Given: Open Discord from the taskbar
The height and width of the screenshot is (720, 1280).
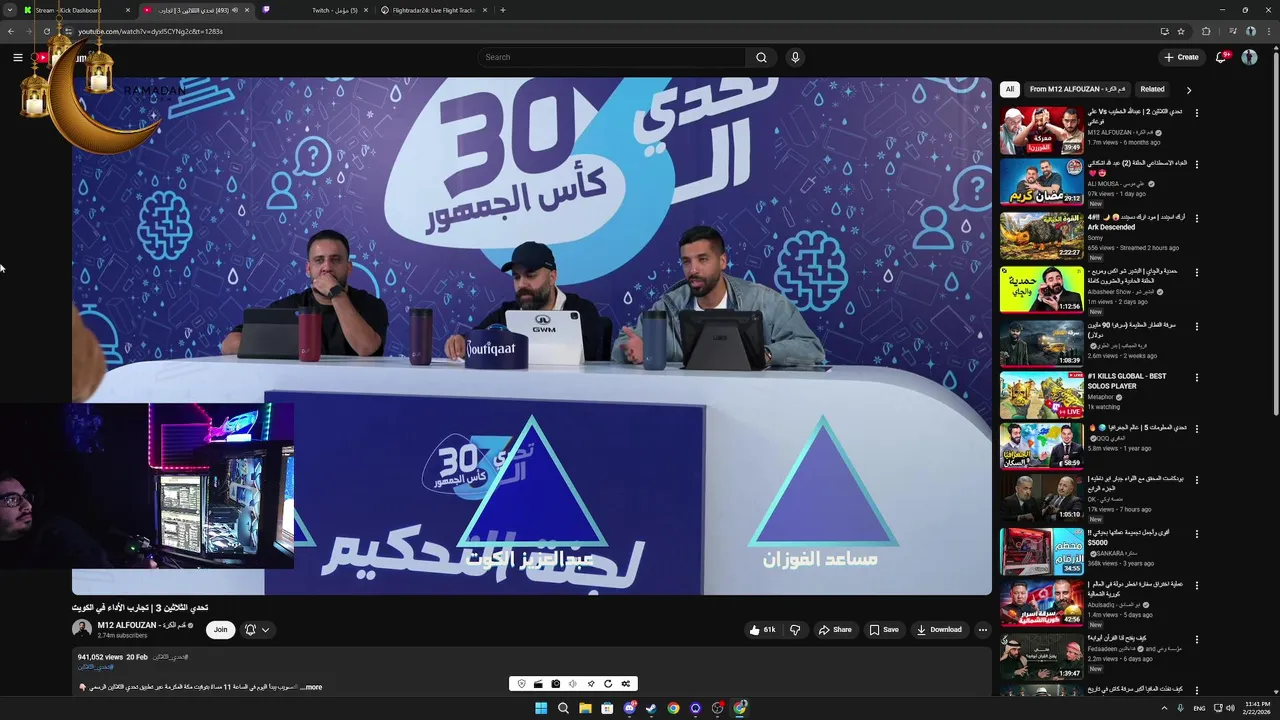Looking at the screenshot, I should tap(629, 708).
